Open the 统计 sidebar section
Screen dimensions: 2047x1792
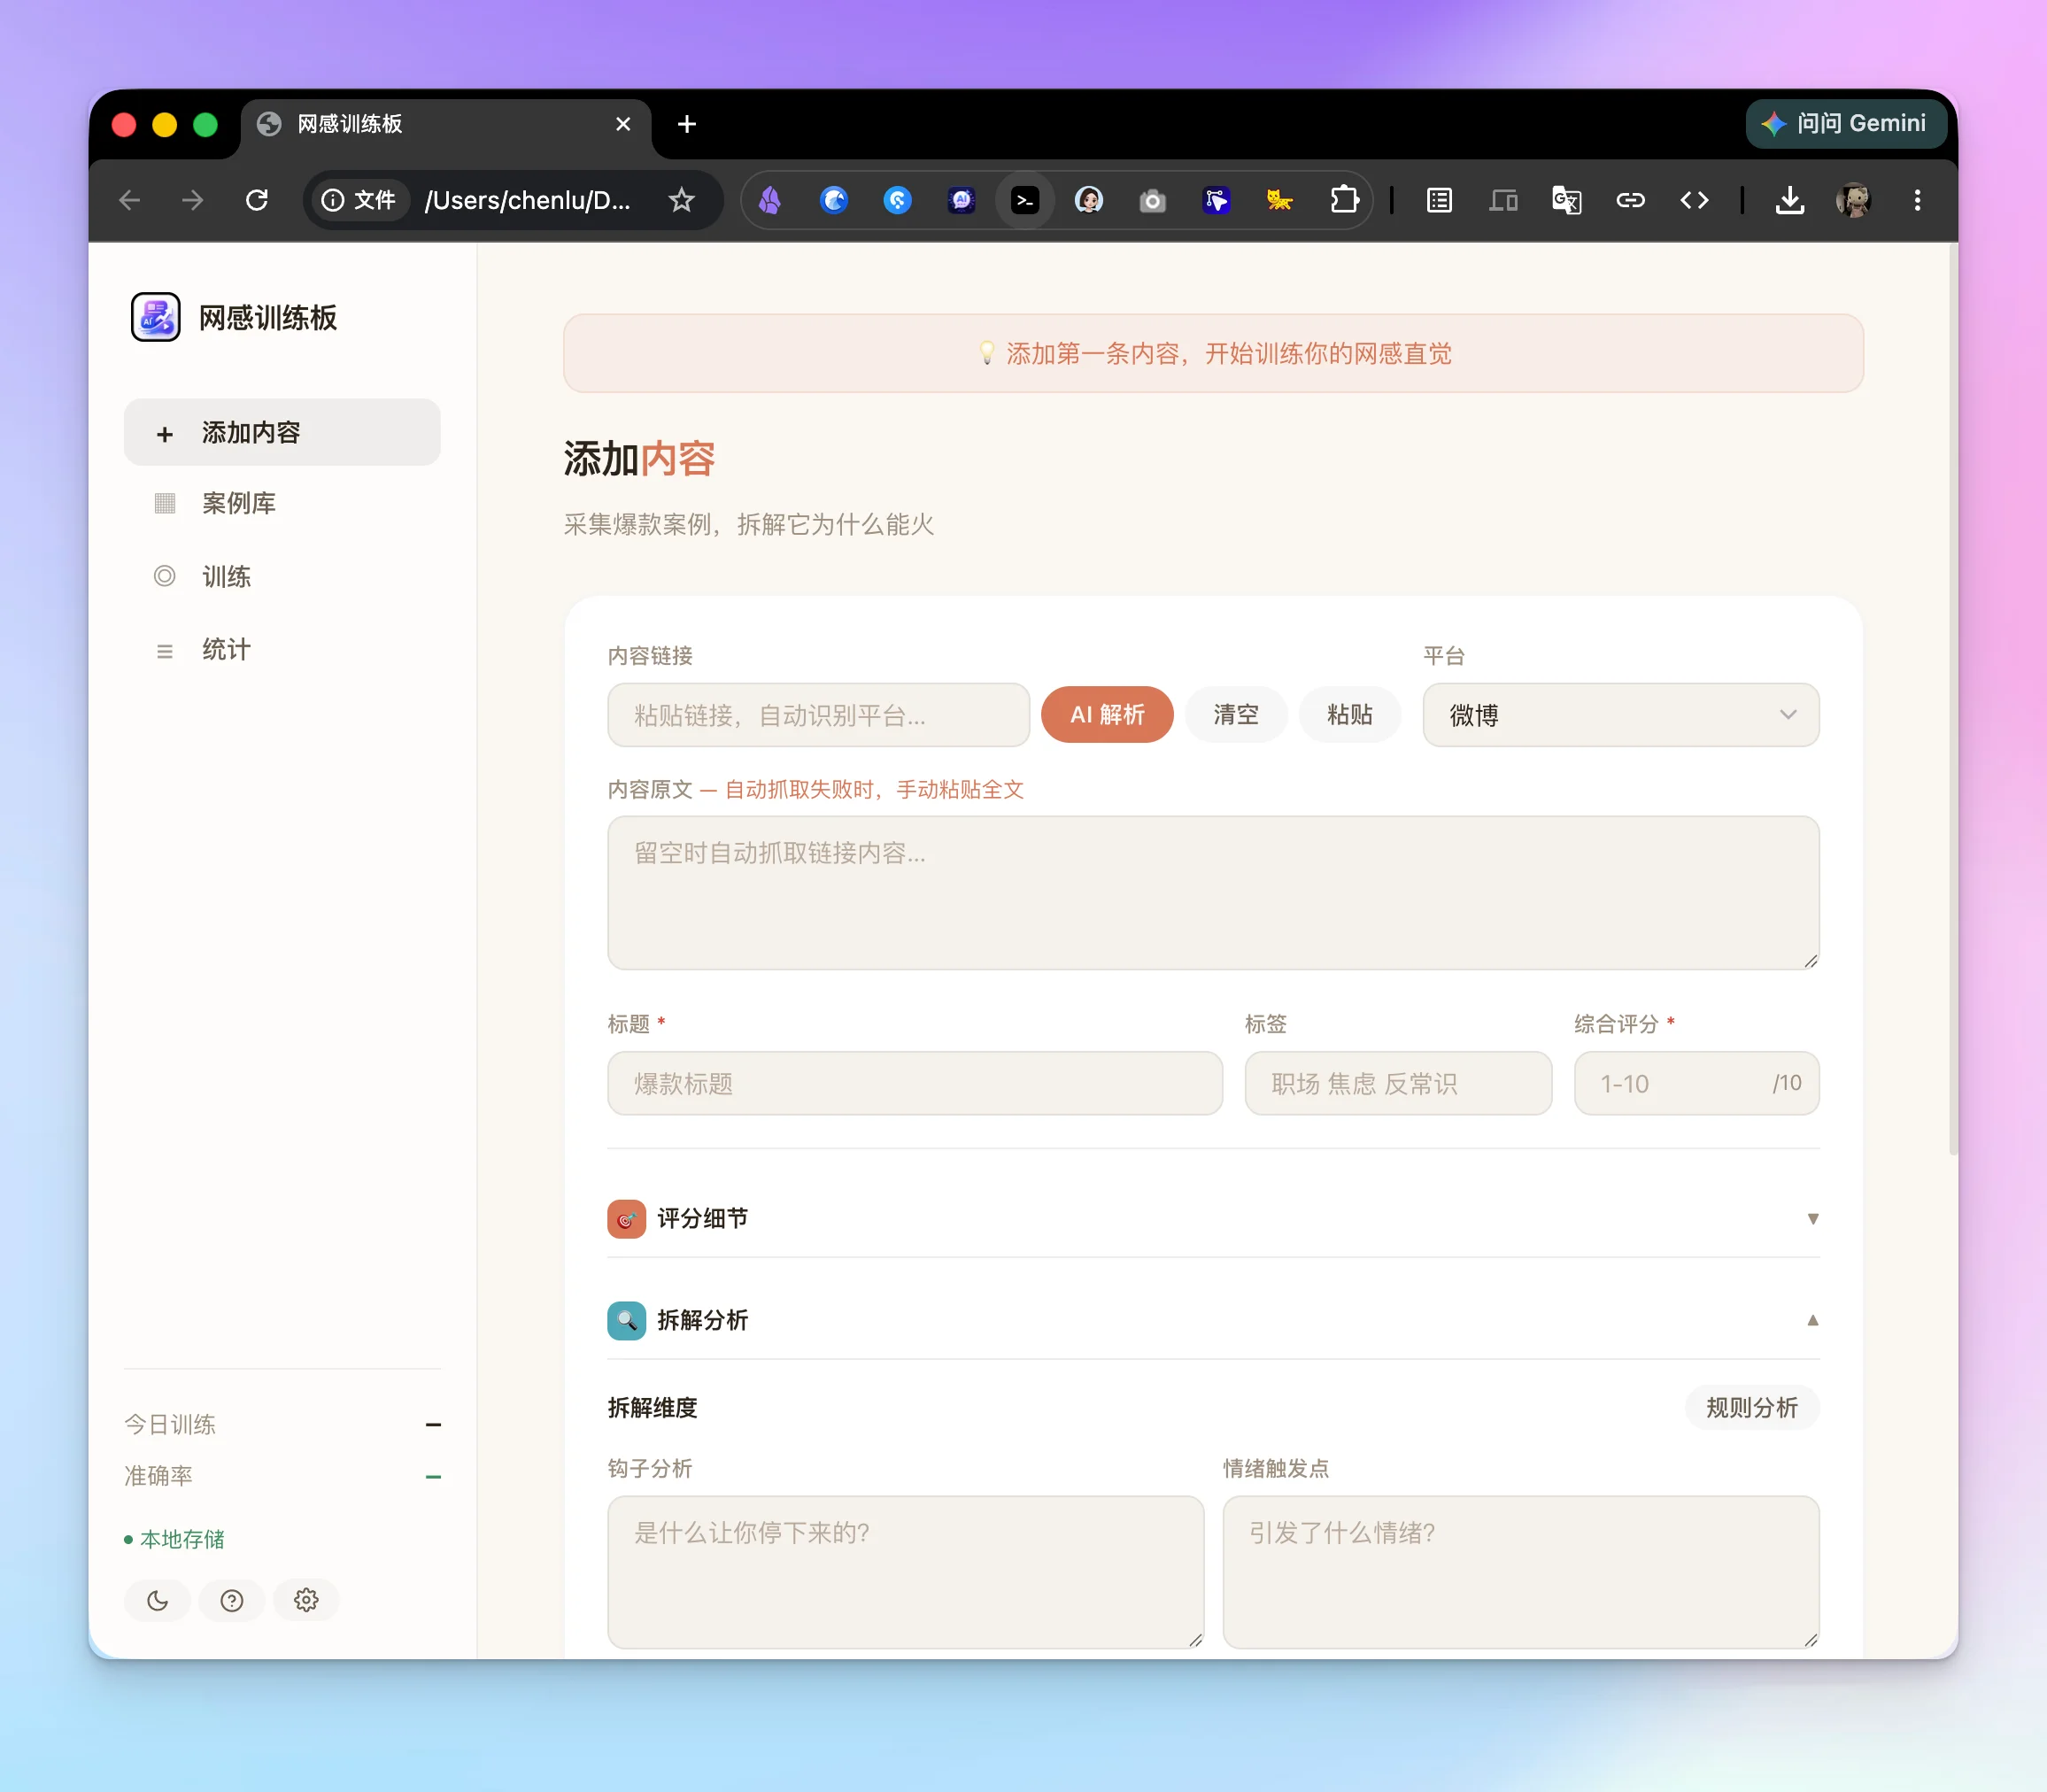click(282, 650)
